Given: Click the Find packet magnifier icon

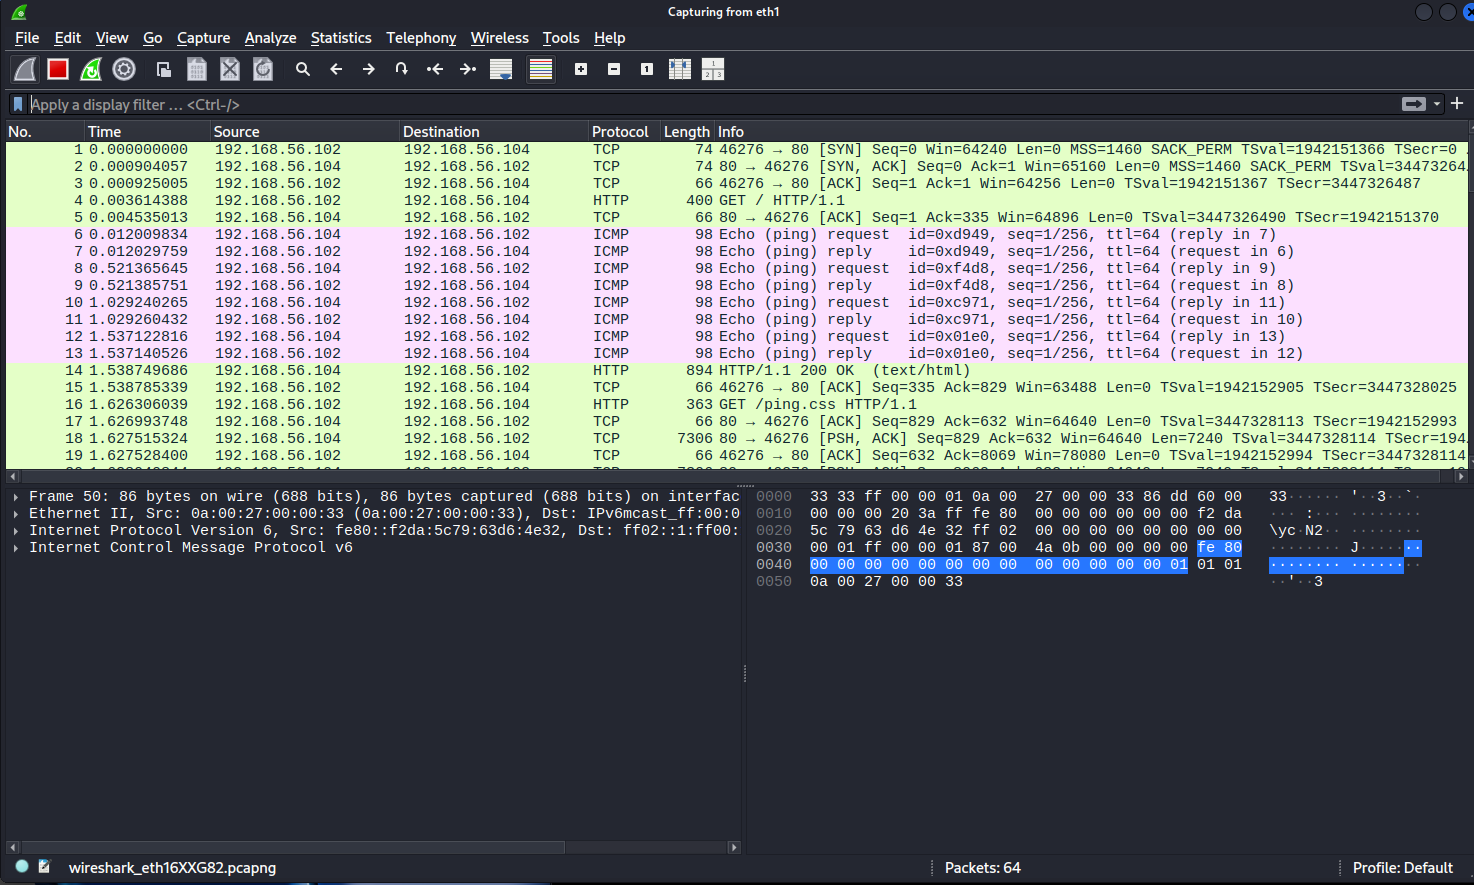Looking at the screenshot, I should pyautogui.click(x=303, y=69).
